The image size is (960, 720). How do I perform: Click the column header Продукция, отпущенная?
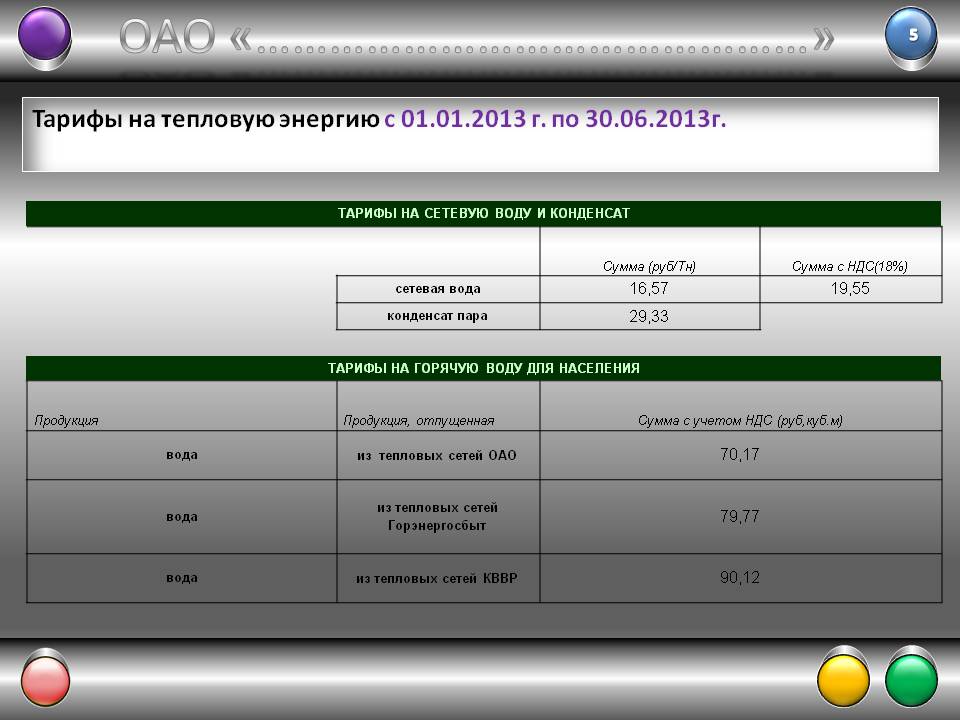tap(419, 421)
